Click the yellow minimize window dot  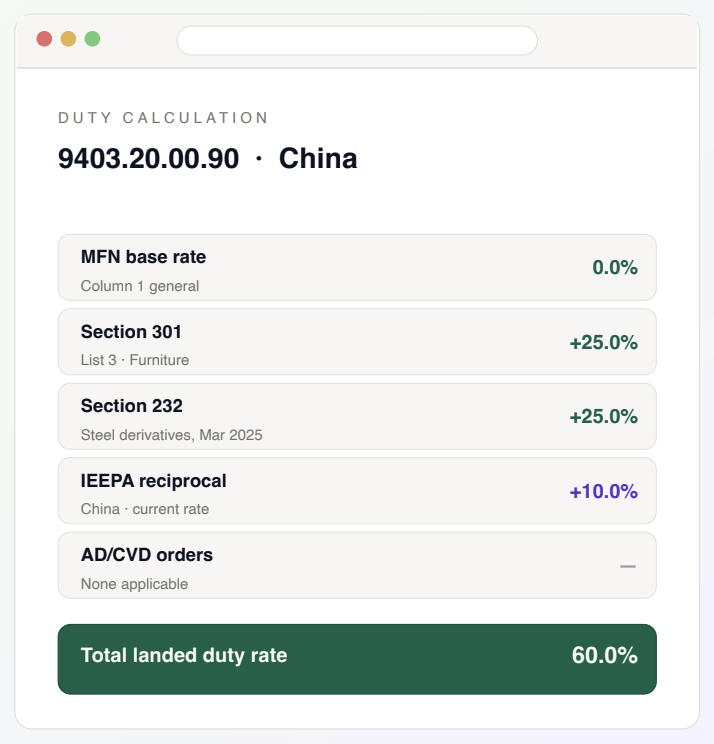pyautogui.click(x=68, y=39)
